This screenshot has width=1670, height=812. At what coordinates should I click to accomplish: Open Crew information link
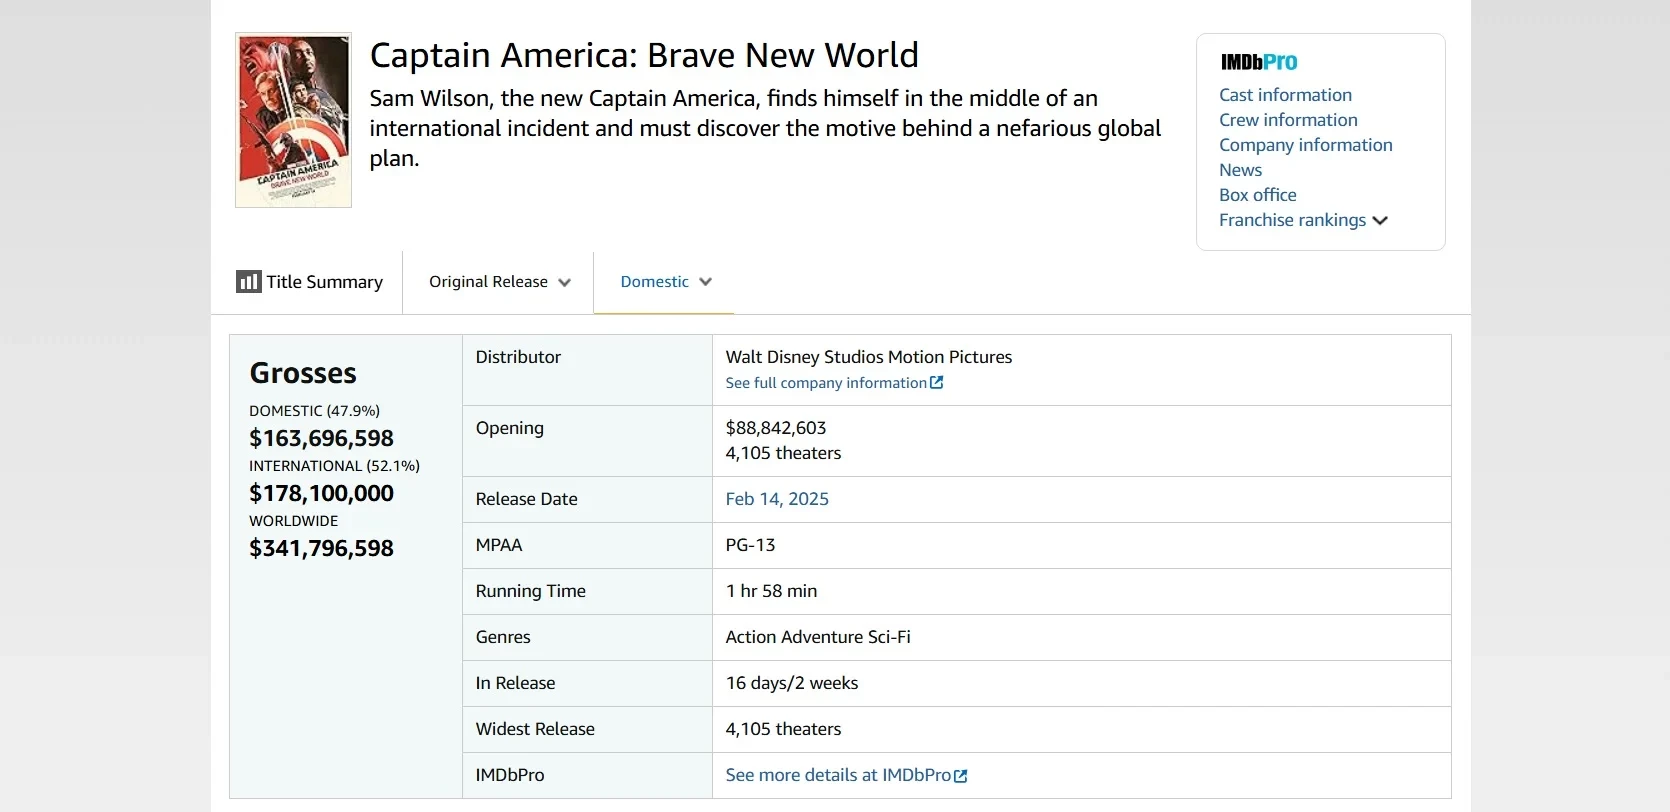[x=1288, y=120]
